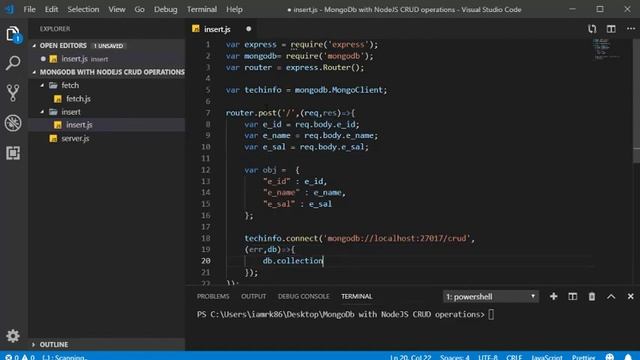This screenshot has height=360, width=640.
Task: Open the Go menu
Action: [140, 9]
